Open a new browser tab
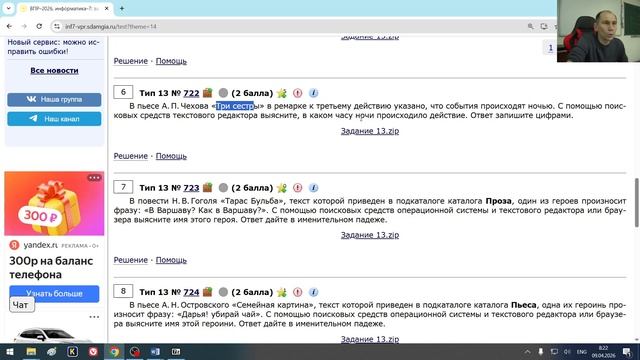 coord(122,8)
